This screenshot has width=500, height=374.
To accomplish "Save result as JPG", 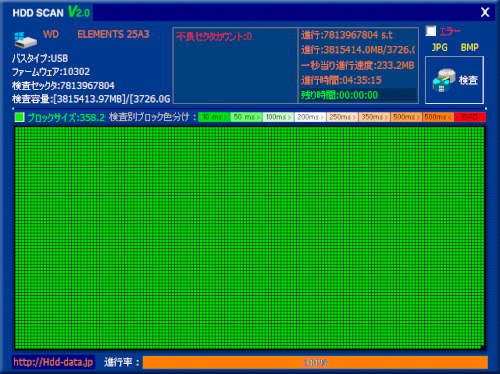I will click(x=439, y=47).
